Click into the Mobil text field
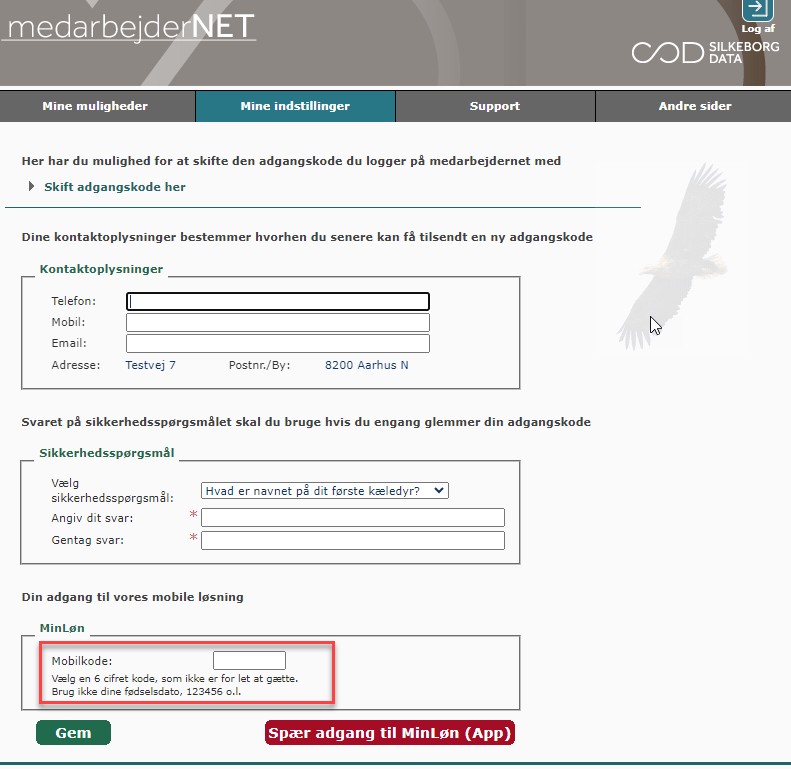The width and height of the screenshot is (791, 769). click(277, 322)
